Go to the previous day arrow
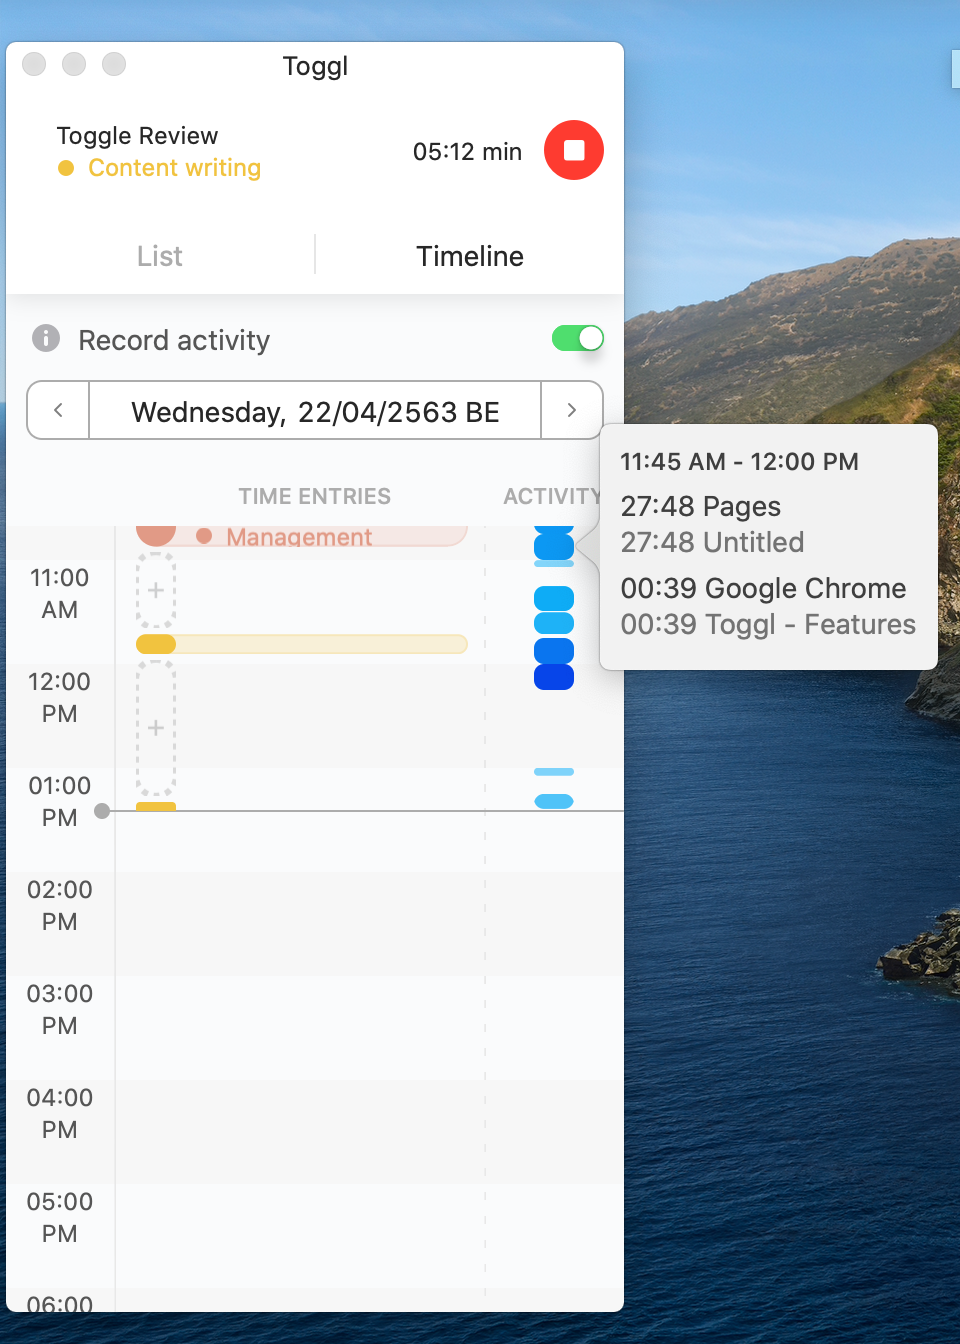Screen dimensions: 960x1344 tap(58, 410)
